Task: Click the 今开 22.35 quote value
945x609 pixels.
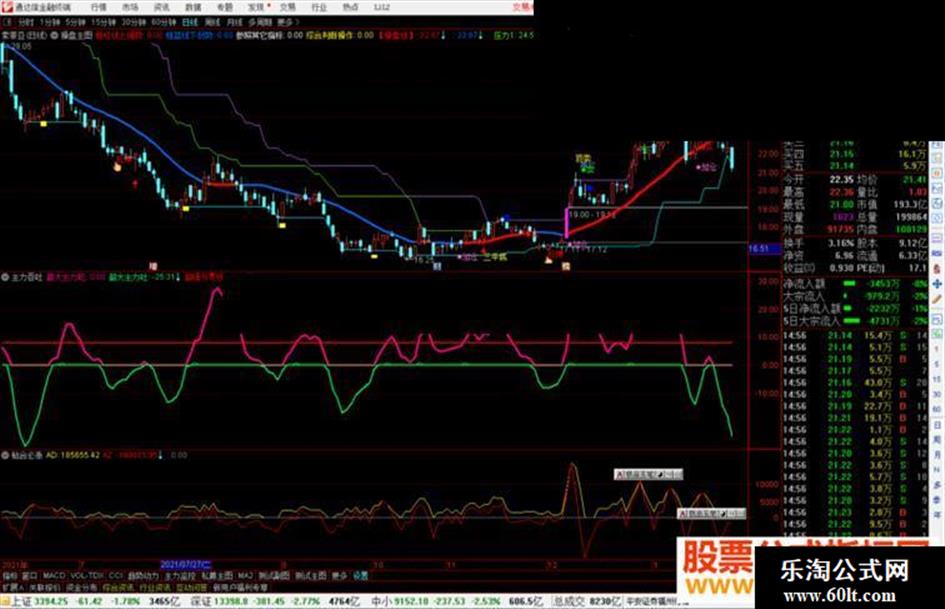Action: (x=841, y=180)
